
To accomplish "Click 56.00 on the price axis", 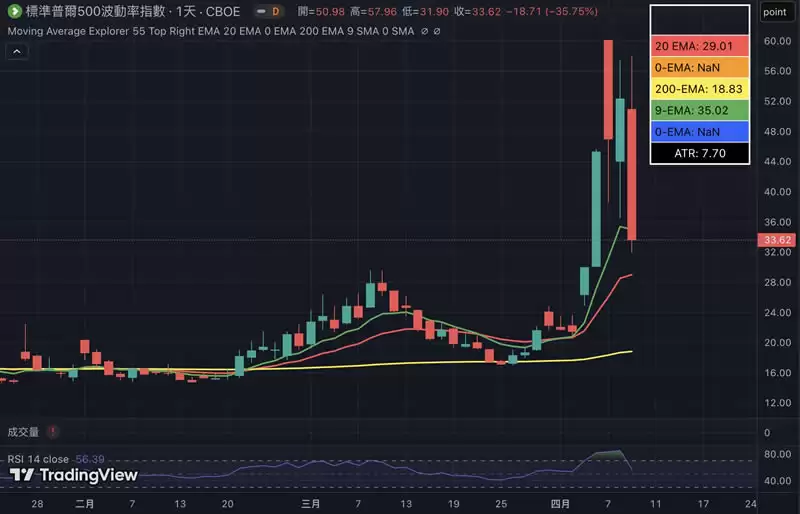I will point(778,71).
